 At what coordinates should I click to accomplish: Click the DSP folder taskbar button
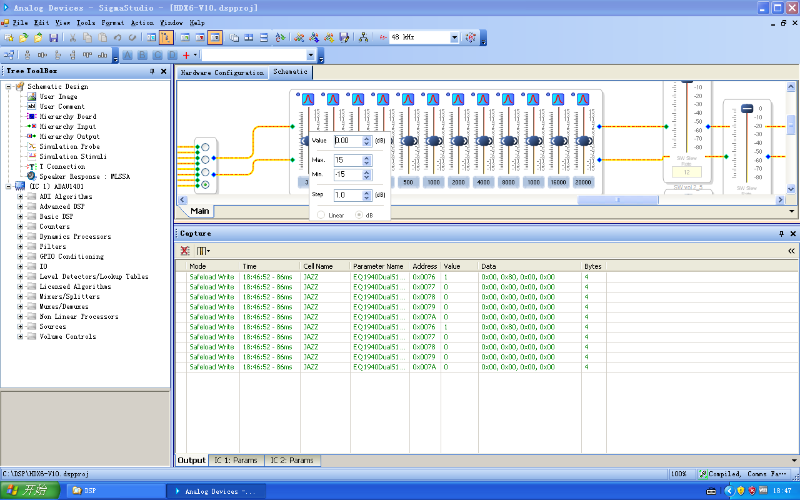[116, 491]
